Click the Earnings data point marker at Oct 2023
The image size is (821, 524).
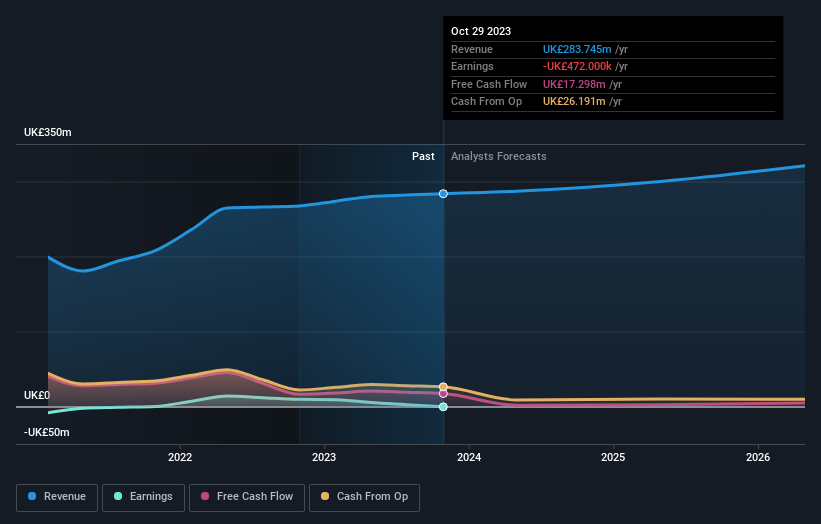(x=443, y=407)
